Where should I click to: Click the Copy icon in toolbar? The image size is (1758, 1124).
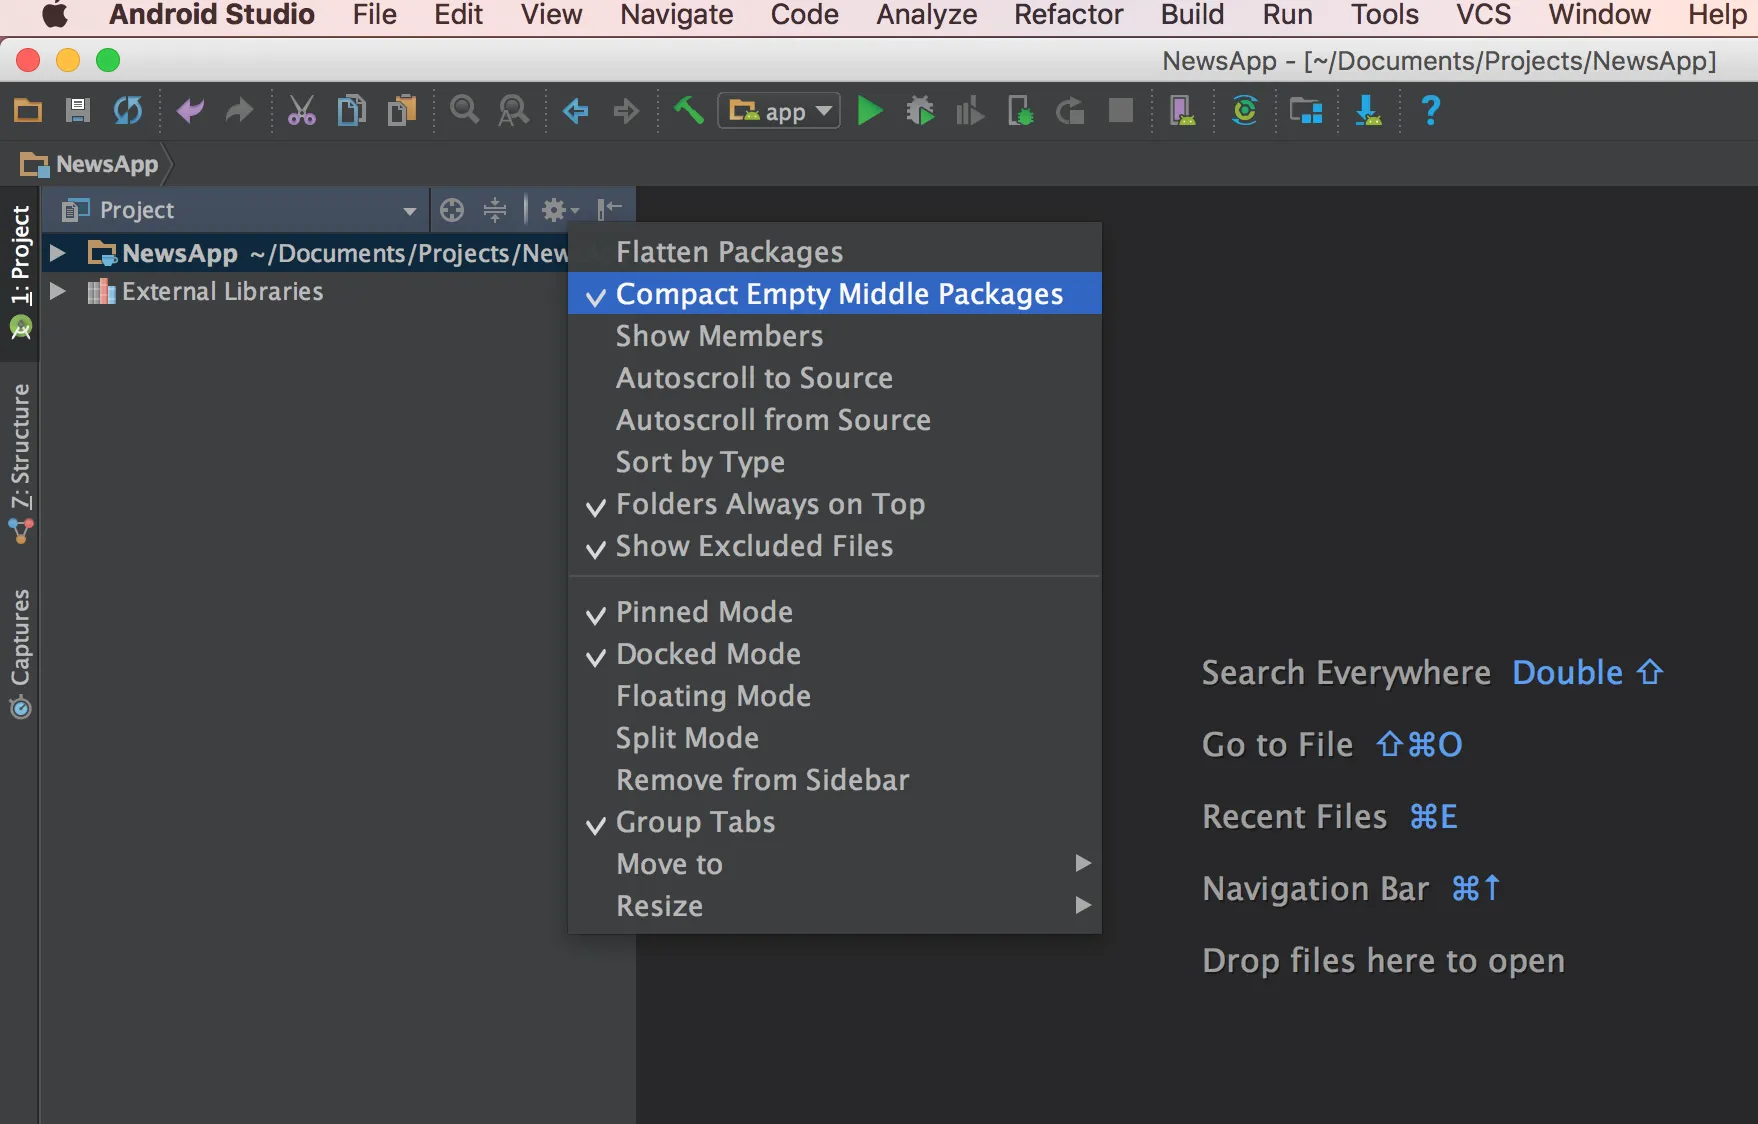coord(351,110)
